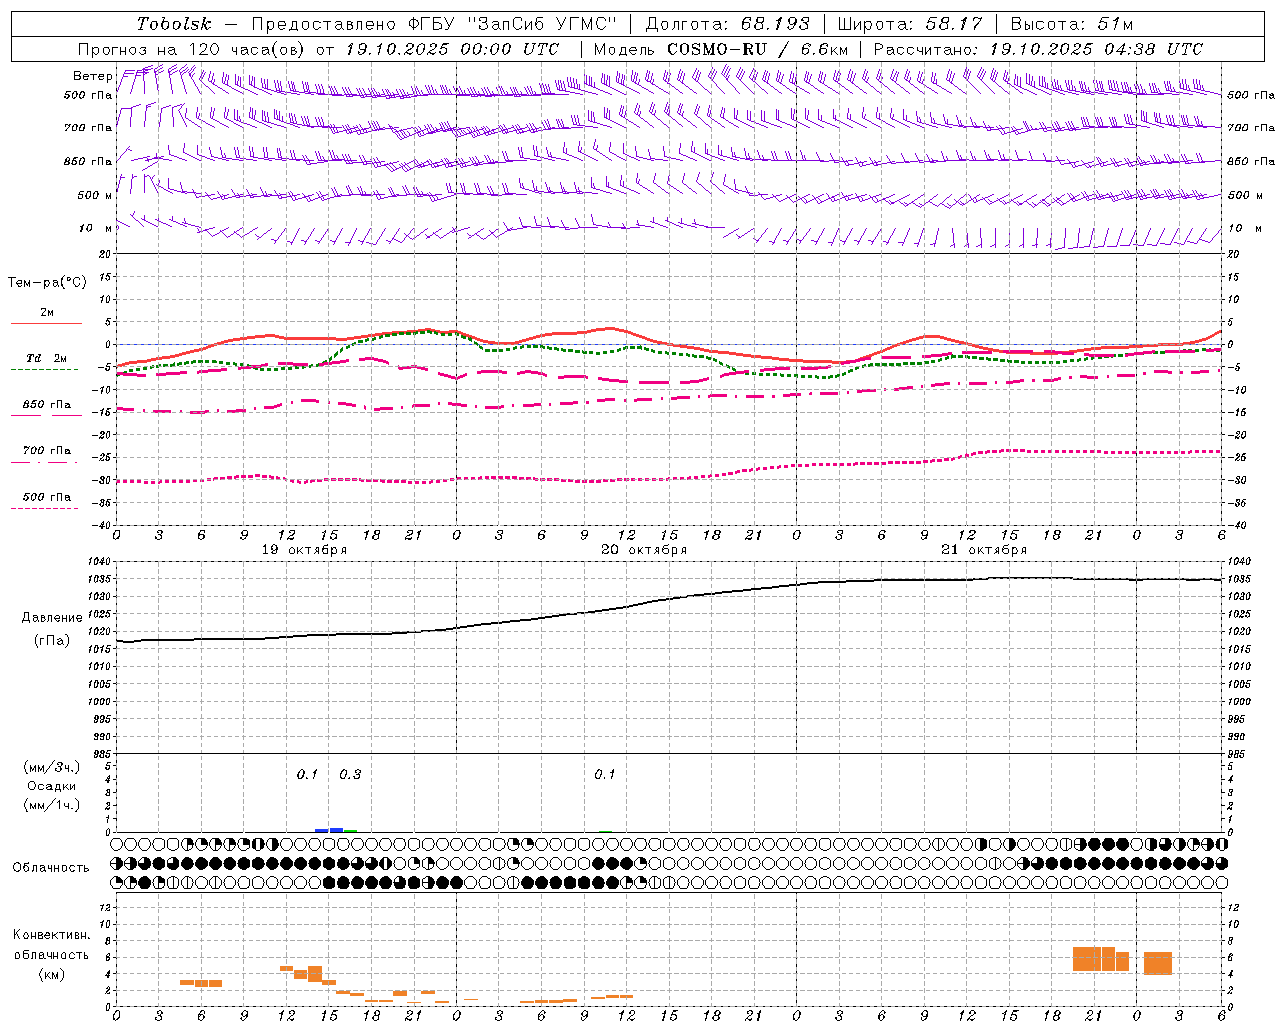The width and height of the screenshot is (1280, 1024).
Task: Click the pink dotted sample under legend "500 гПа"
Action: [45, 508]
